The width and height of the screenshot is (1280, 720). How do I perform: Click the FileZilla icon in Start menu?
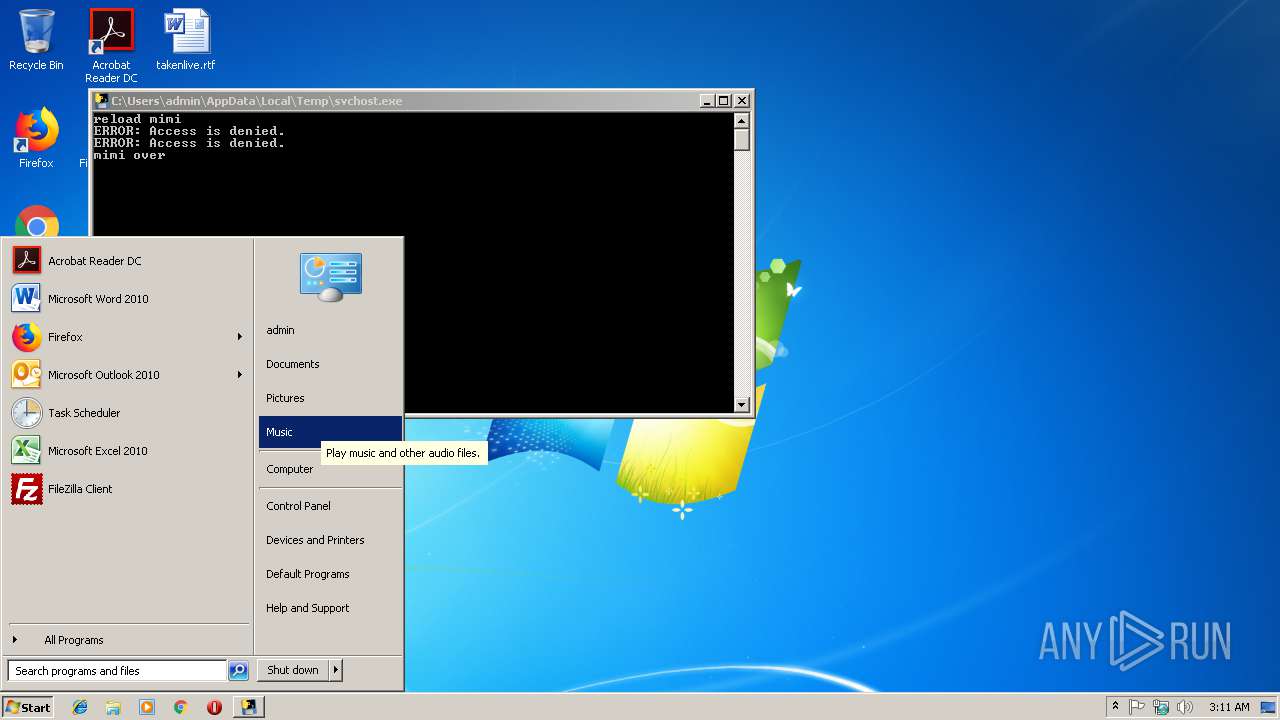point(27,489)
